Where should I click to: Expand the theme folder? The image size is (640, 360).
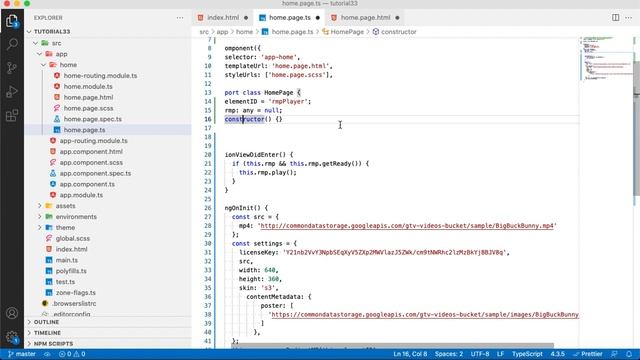click(x=40, y=227)
